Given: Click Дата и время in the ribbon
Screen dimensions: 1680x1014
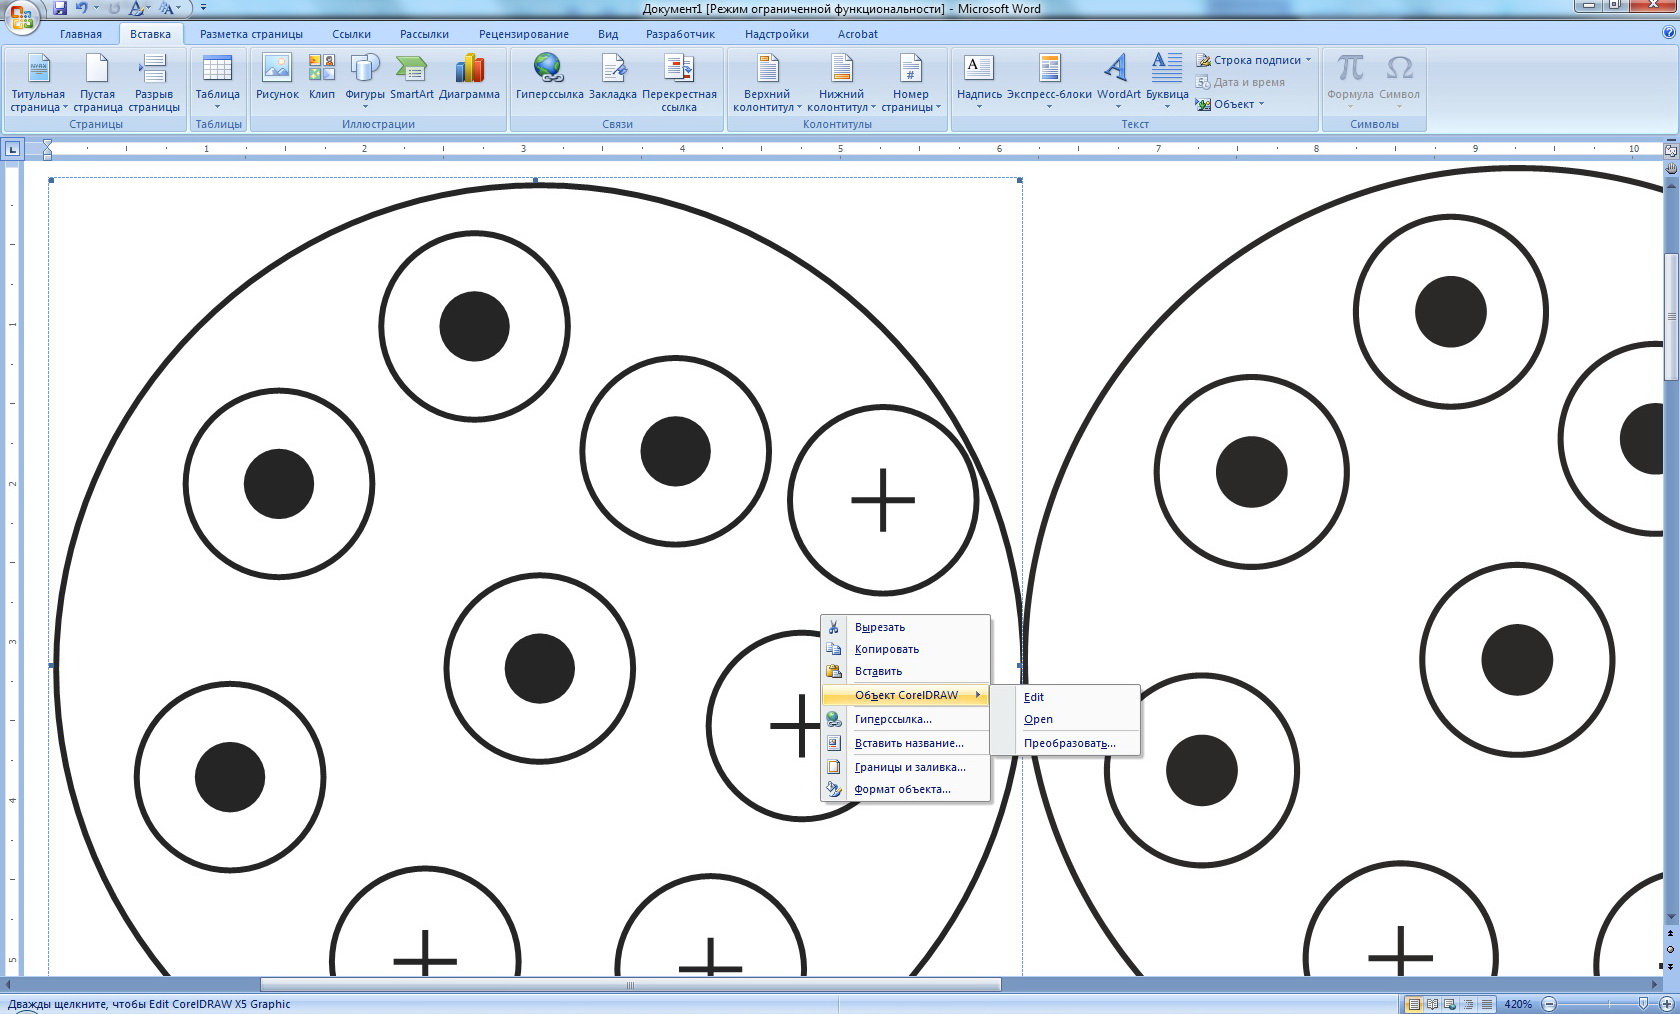Looking at the screenshot, I should pyautogui.click(x=1241, y=82).
